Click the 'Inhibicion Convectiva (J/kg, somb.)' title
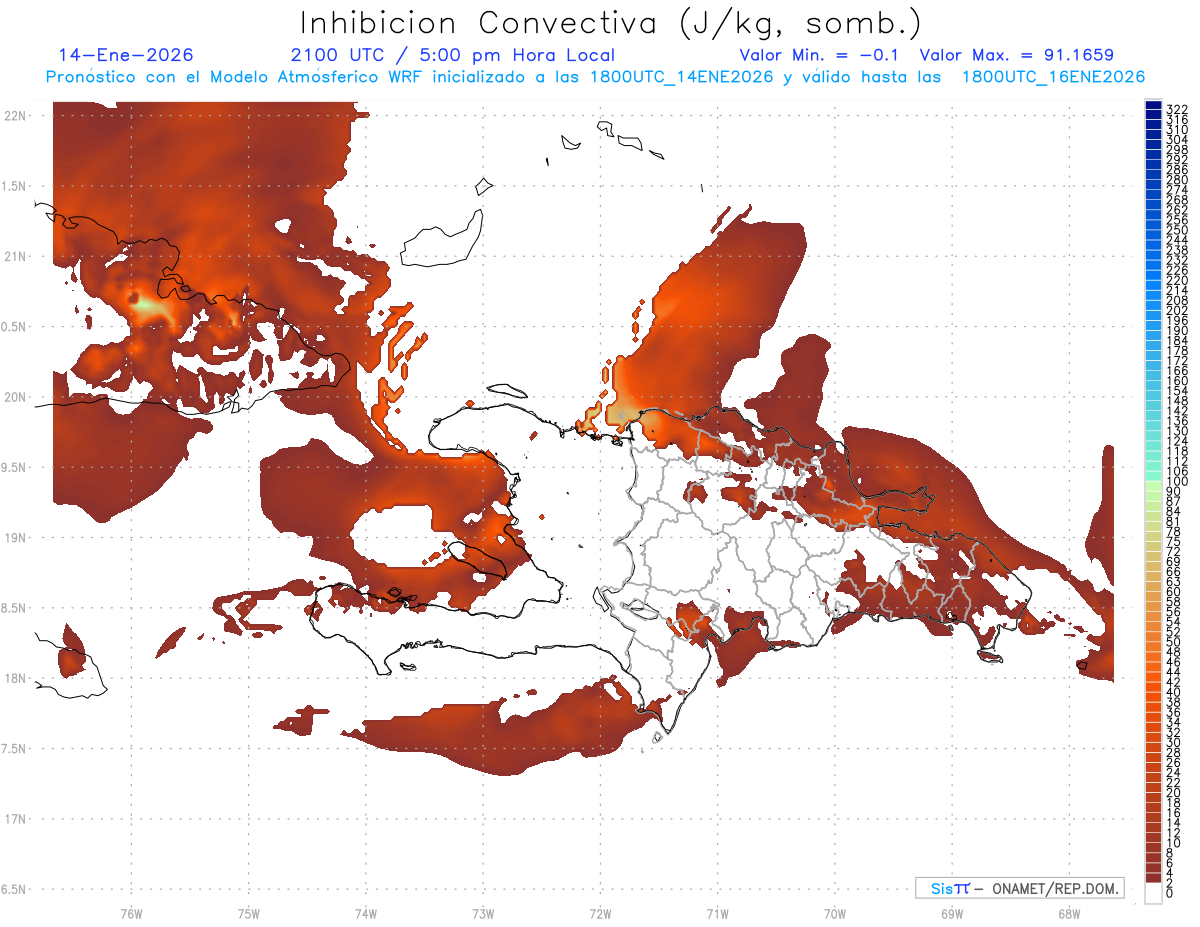1200x927 pixels. [x=610, y=23]
